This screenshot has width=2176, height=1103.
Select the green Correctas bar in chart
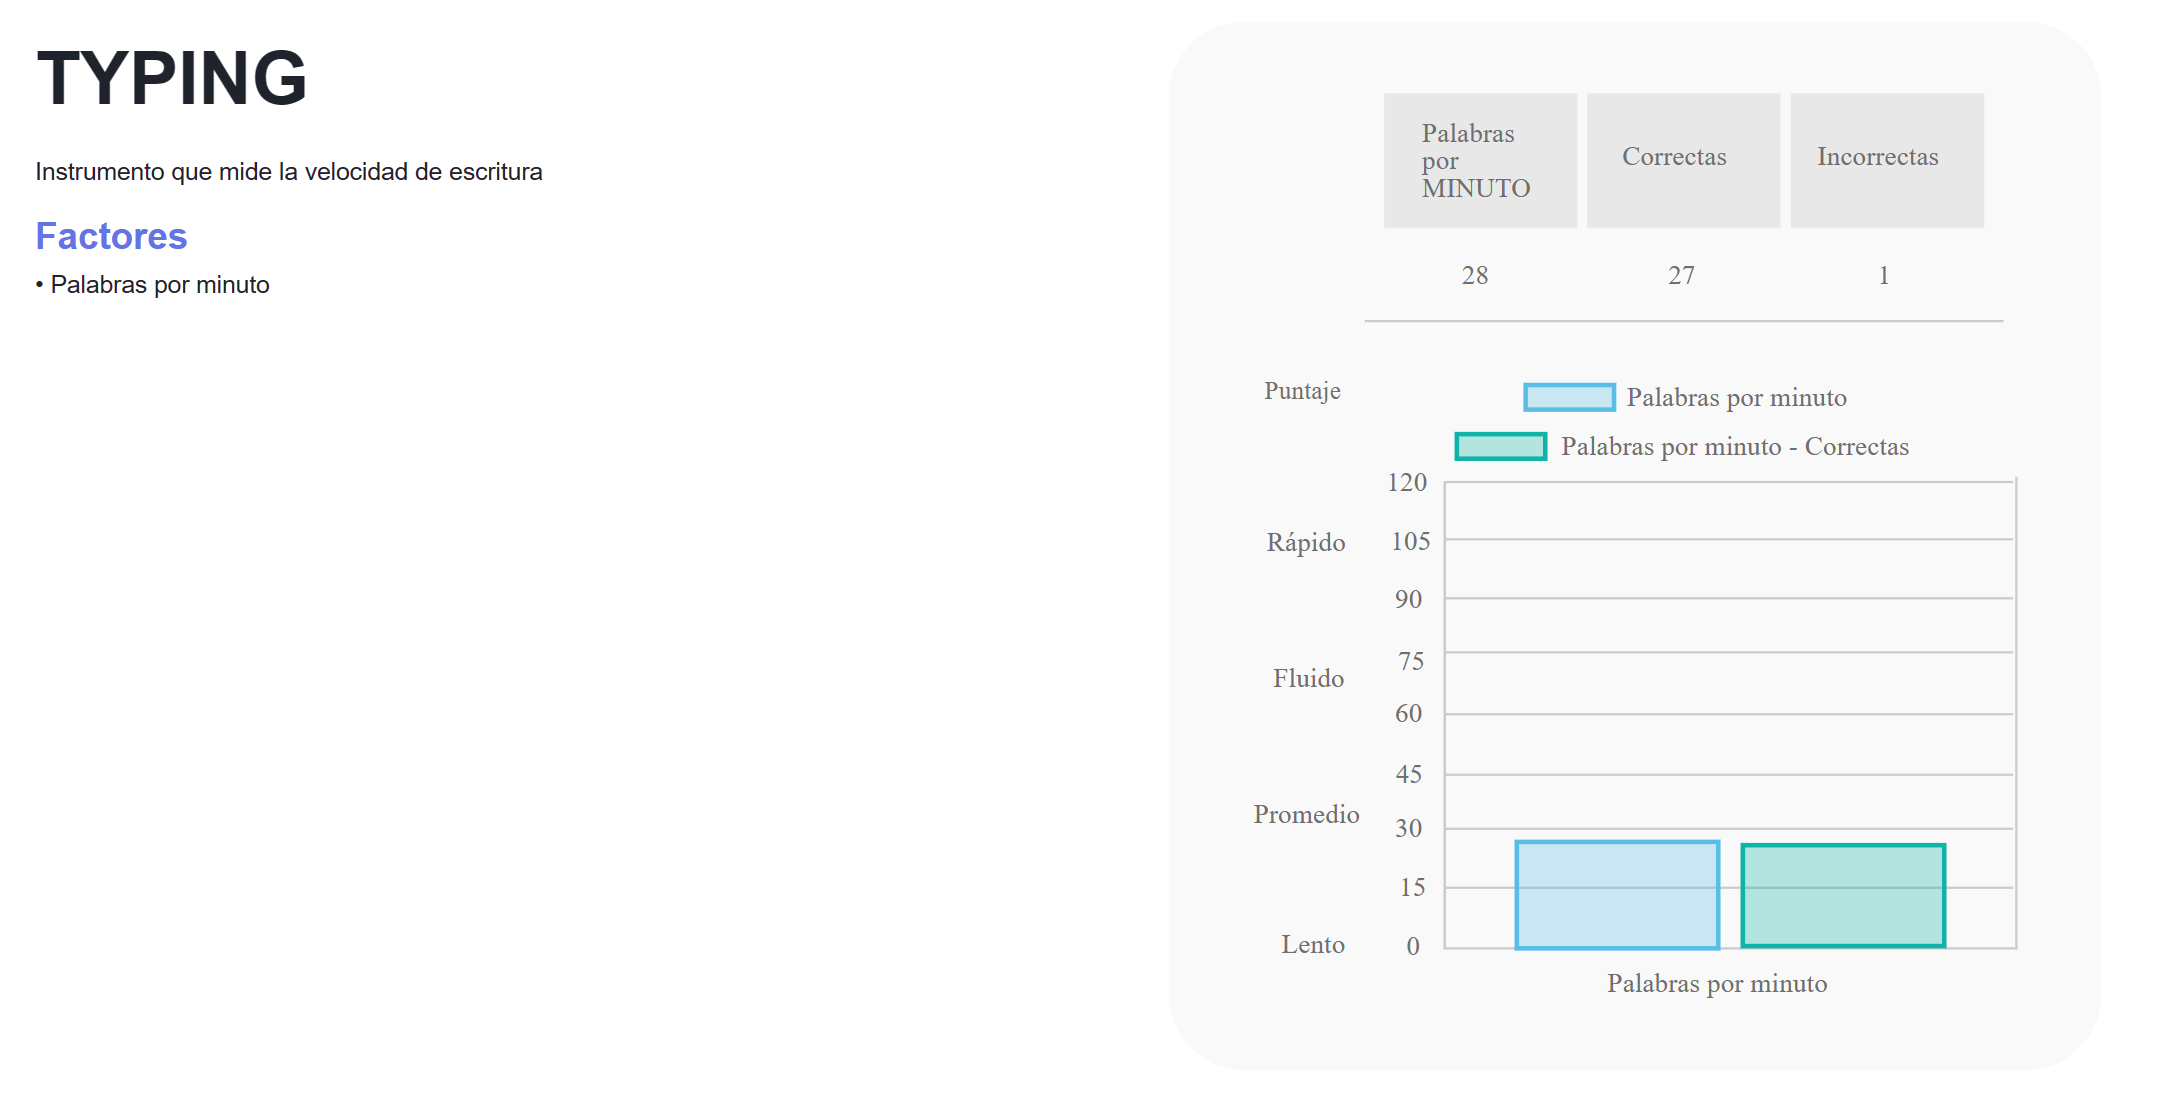[1842, 896]
